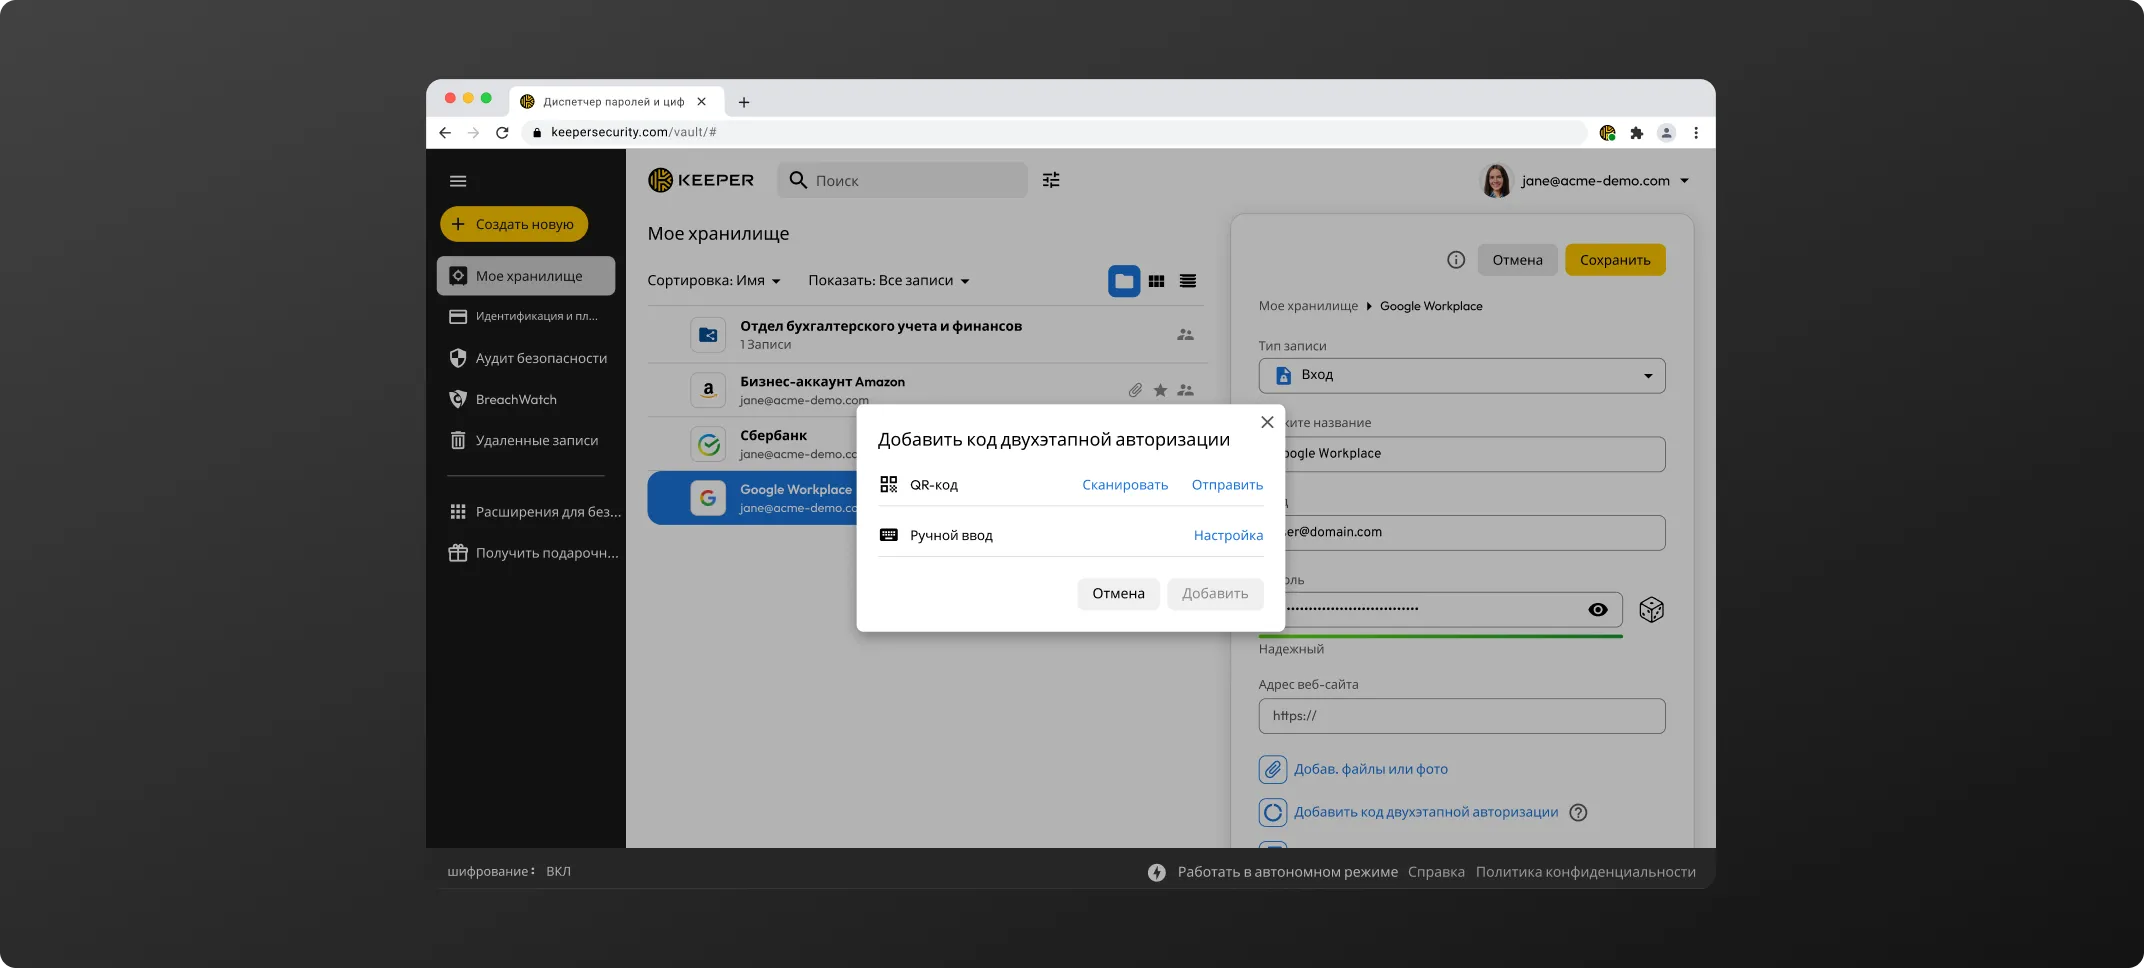Screen dimensions: 2144x968
Task: Open browser extensions puzzle icon
Action: [1637, 132]
